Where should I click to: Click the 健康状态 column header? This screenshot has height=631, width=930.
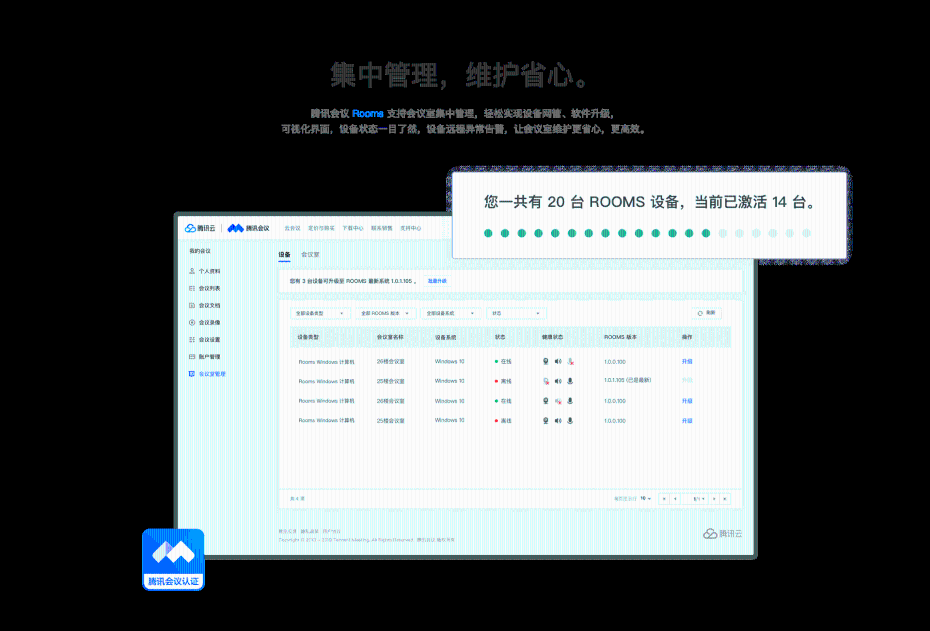pyautogui.click(x=552, y=337)
